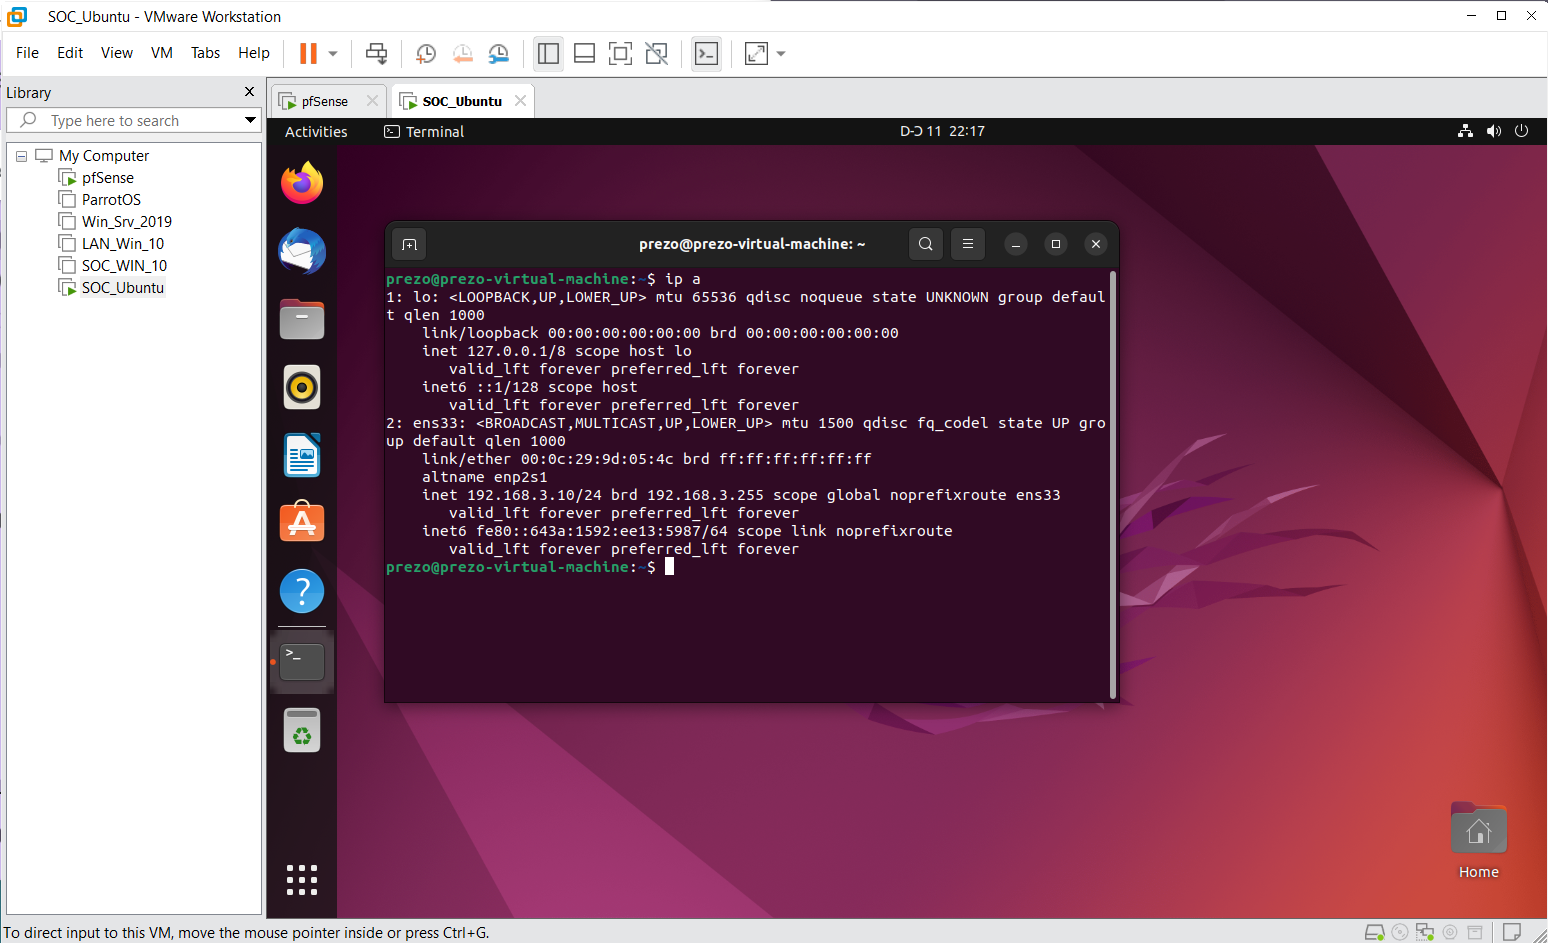Select Win_Srv_2019 in the library

(127, 222)
